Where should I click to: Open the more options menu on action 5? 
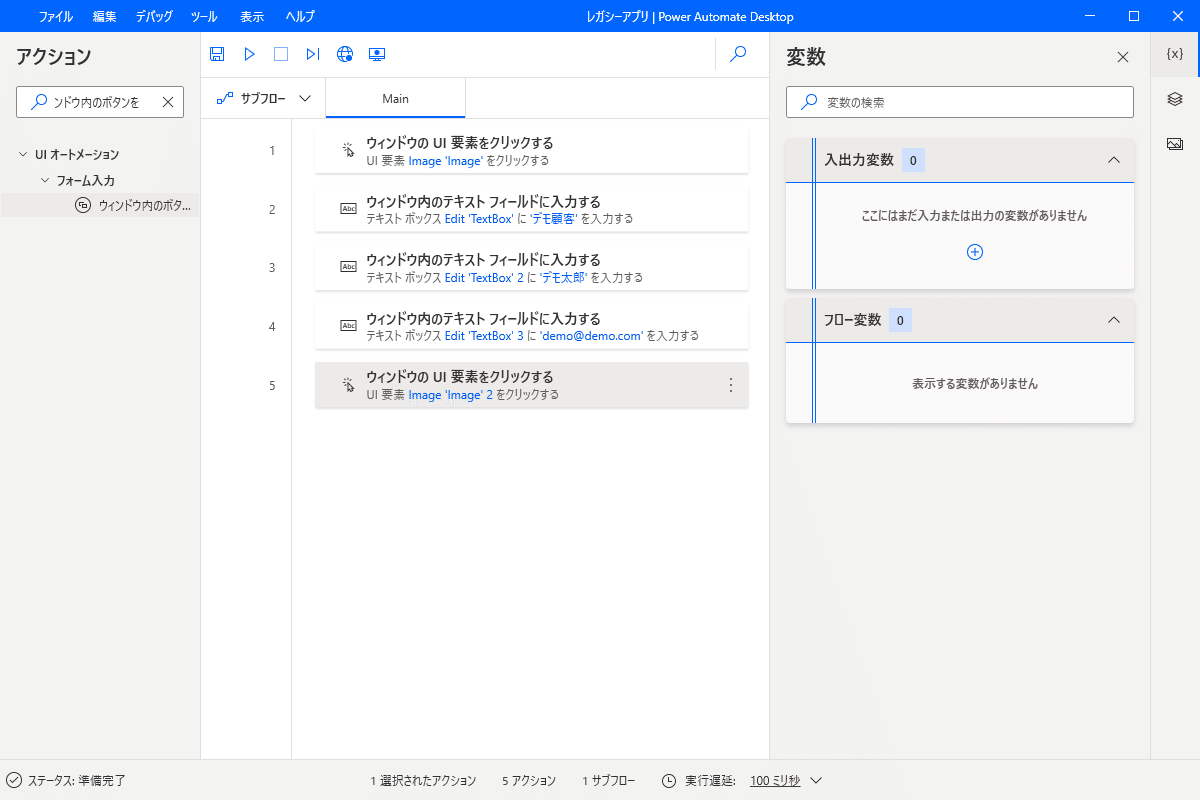click(x=730, y=385)
